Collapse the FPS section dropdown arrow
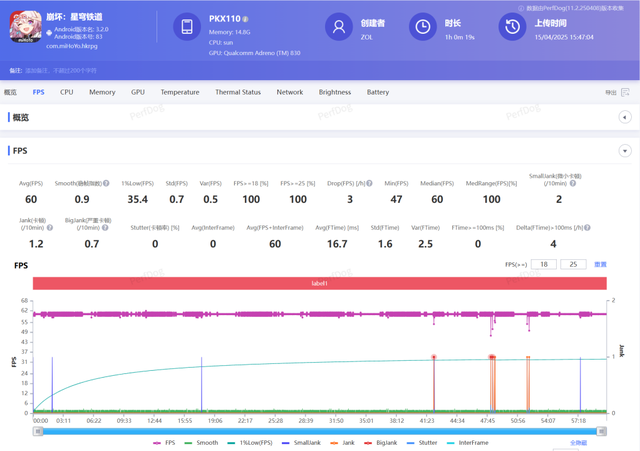Viewport: 640px width, 451px height. [625, 151]
